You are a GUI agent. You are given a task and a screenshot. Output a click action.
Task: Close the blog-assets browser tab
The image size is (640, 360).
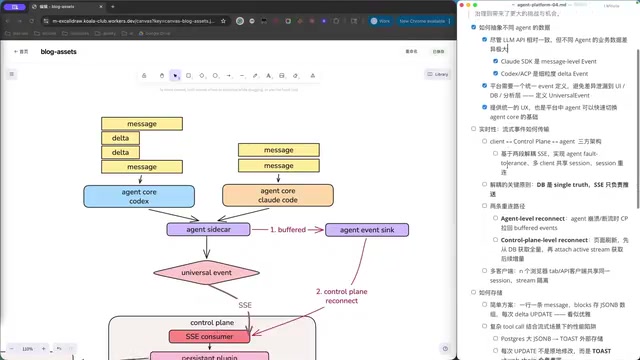[101, 7]
